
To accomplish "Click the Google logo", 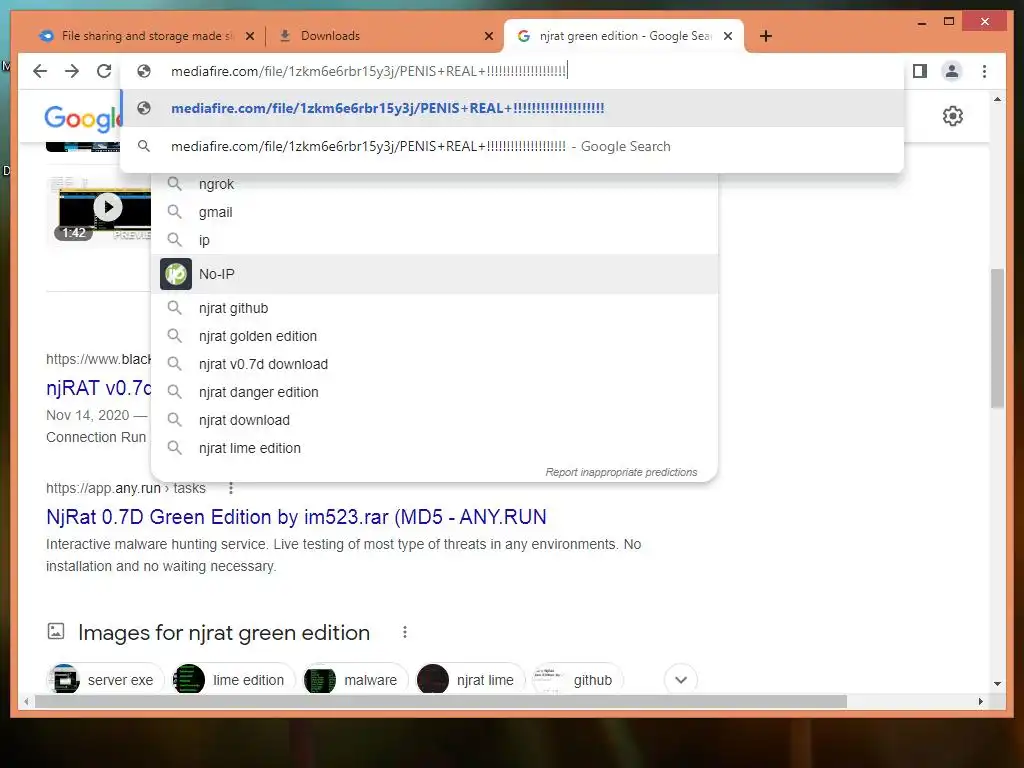I will pos(82,119).
